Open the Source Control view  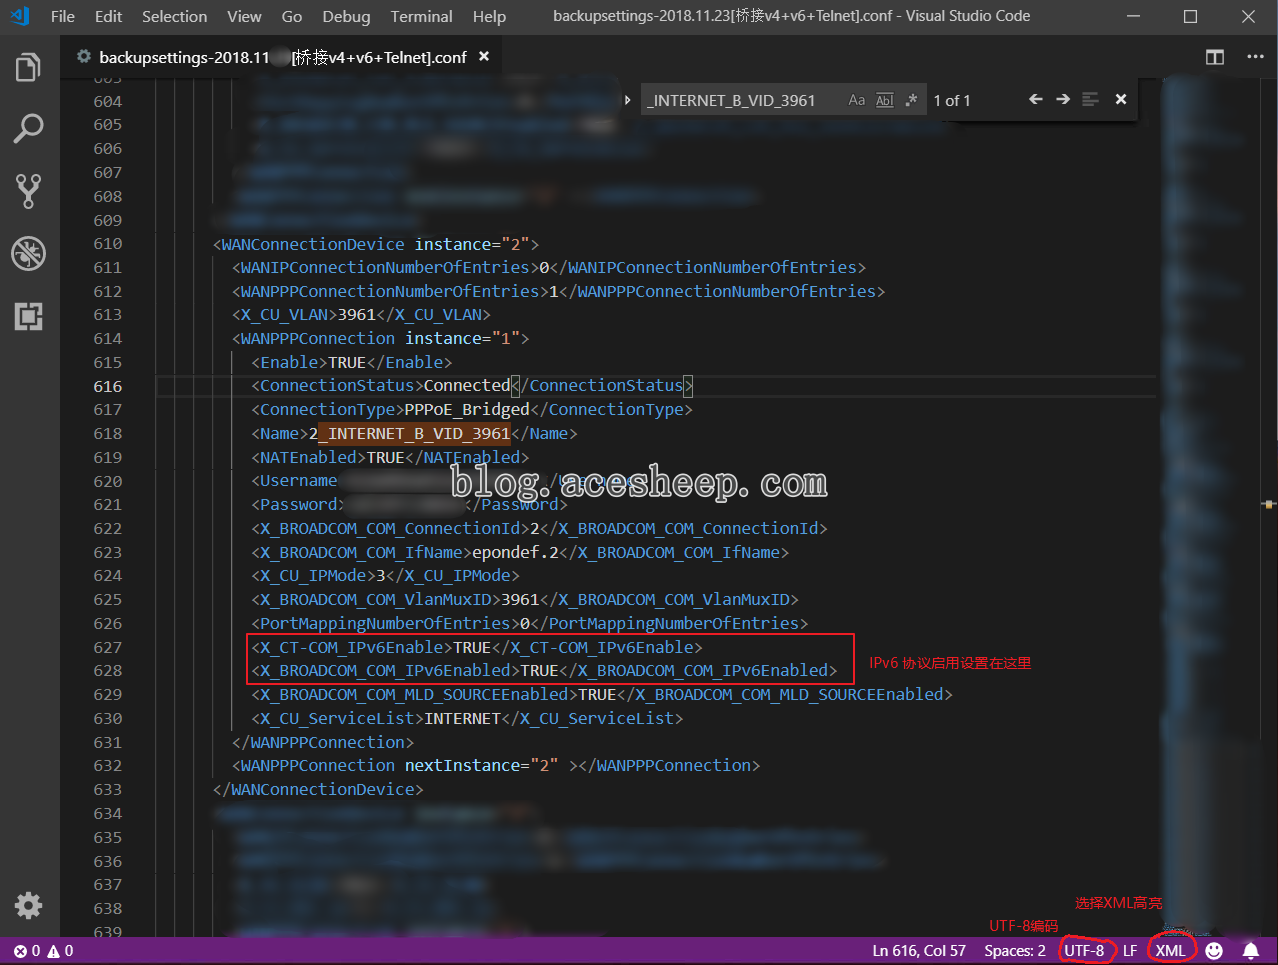(28, 191)
